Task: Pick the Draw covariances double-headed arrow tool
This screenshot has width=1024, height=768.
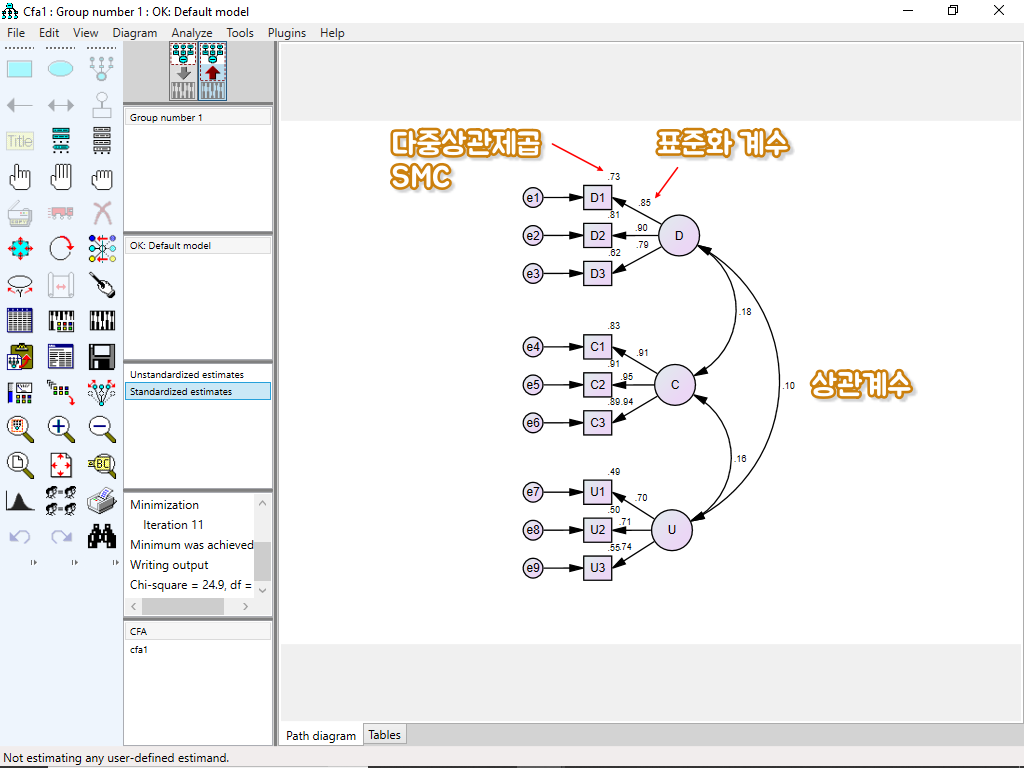Action: pos(61,105)
